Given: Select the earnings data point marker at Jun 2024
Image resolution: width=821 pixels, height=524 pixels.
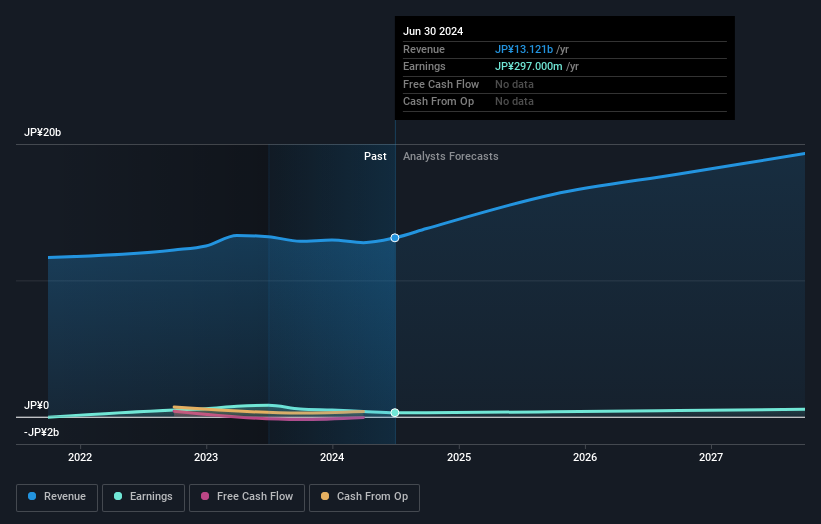Looking at the screenshot, I should pos(395,412).
